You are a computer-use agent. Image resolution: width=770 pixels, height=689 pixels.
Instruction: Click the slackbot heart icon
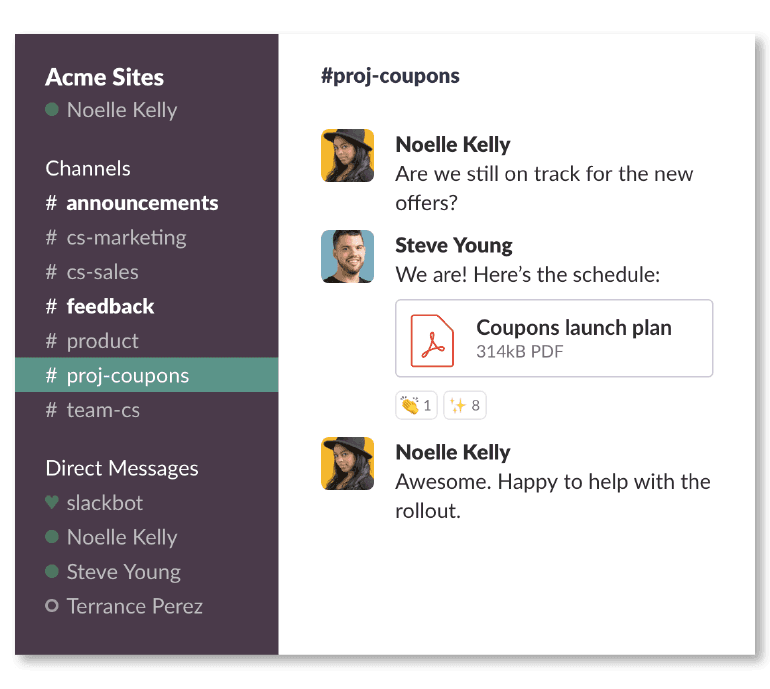point(52,503)
